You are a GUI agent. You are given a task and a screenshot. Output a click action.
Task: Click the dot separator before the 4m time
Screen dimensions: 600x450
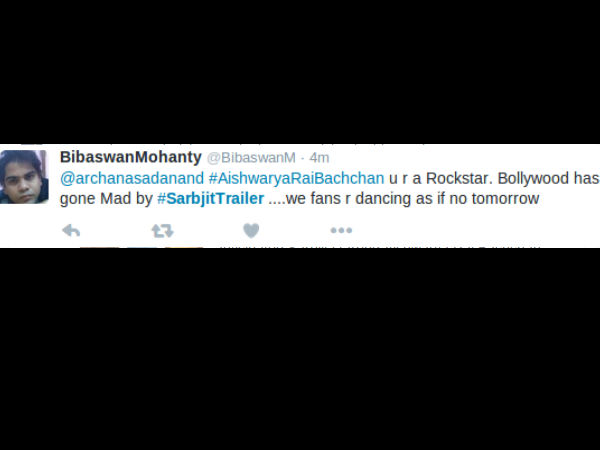pyautogui.click(x=303, y=158)
